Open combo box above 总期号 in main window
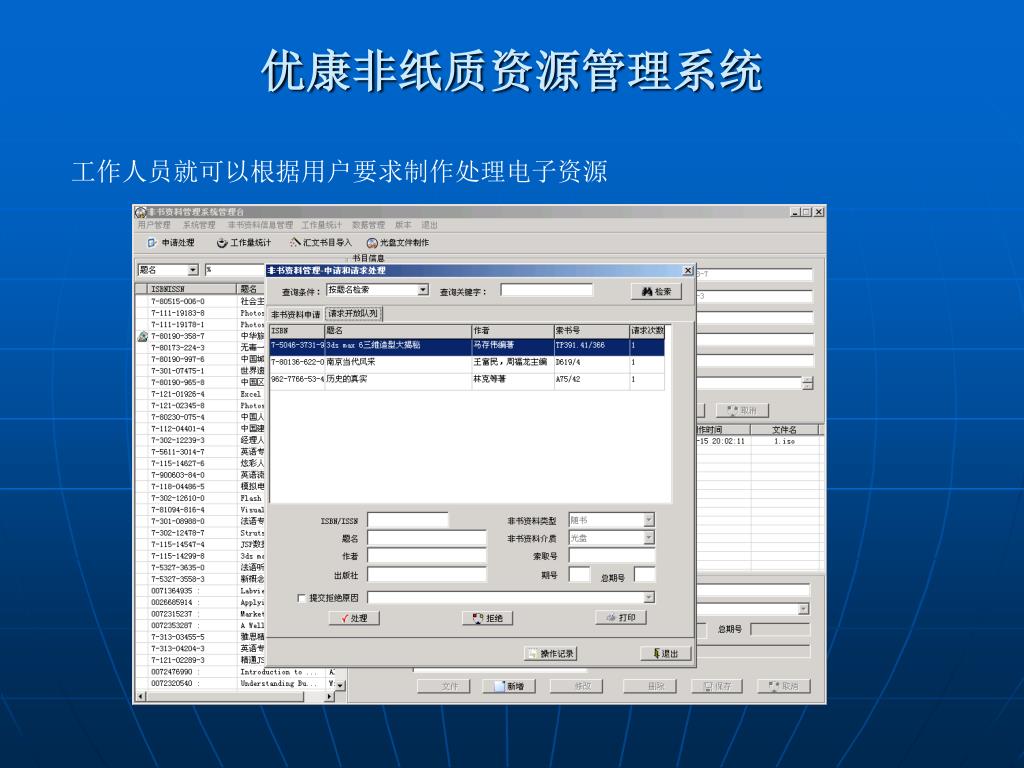The width and height of the screenshot is (1024, 768). pos(803,609)
